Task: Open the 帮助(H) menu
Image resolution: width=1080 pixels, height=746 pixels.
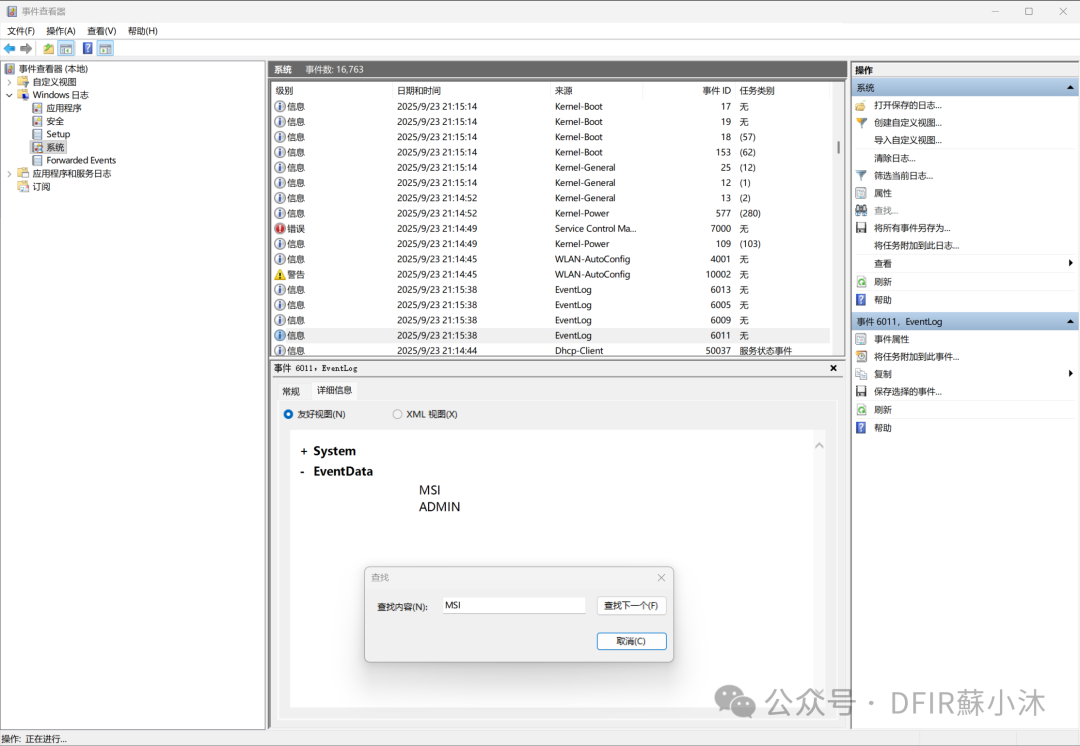Action: coord(143,31)
